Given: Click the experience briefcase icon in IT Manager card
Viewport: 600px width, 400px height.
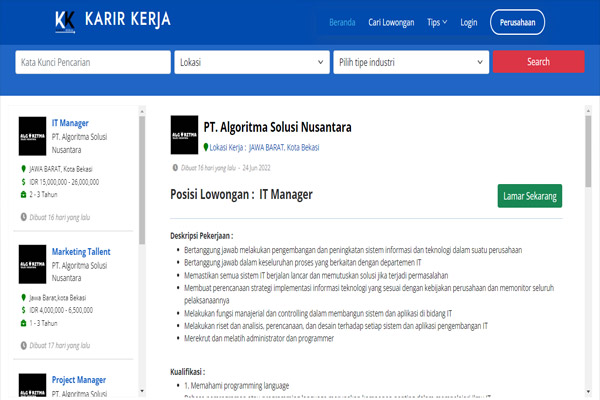Looking at the screenshot, I should pyautogui.click(x=23, y=196).
